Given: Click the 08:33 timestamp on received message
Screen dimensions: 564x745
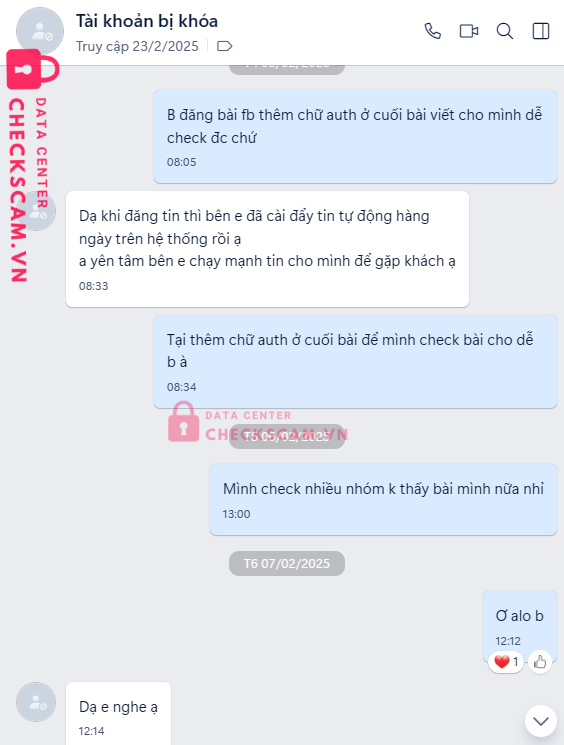Looking at the screenshot, I should point(94,286).
